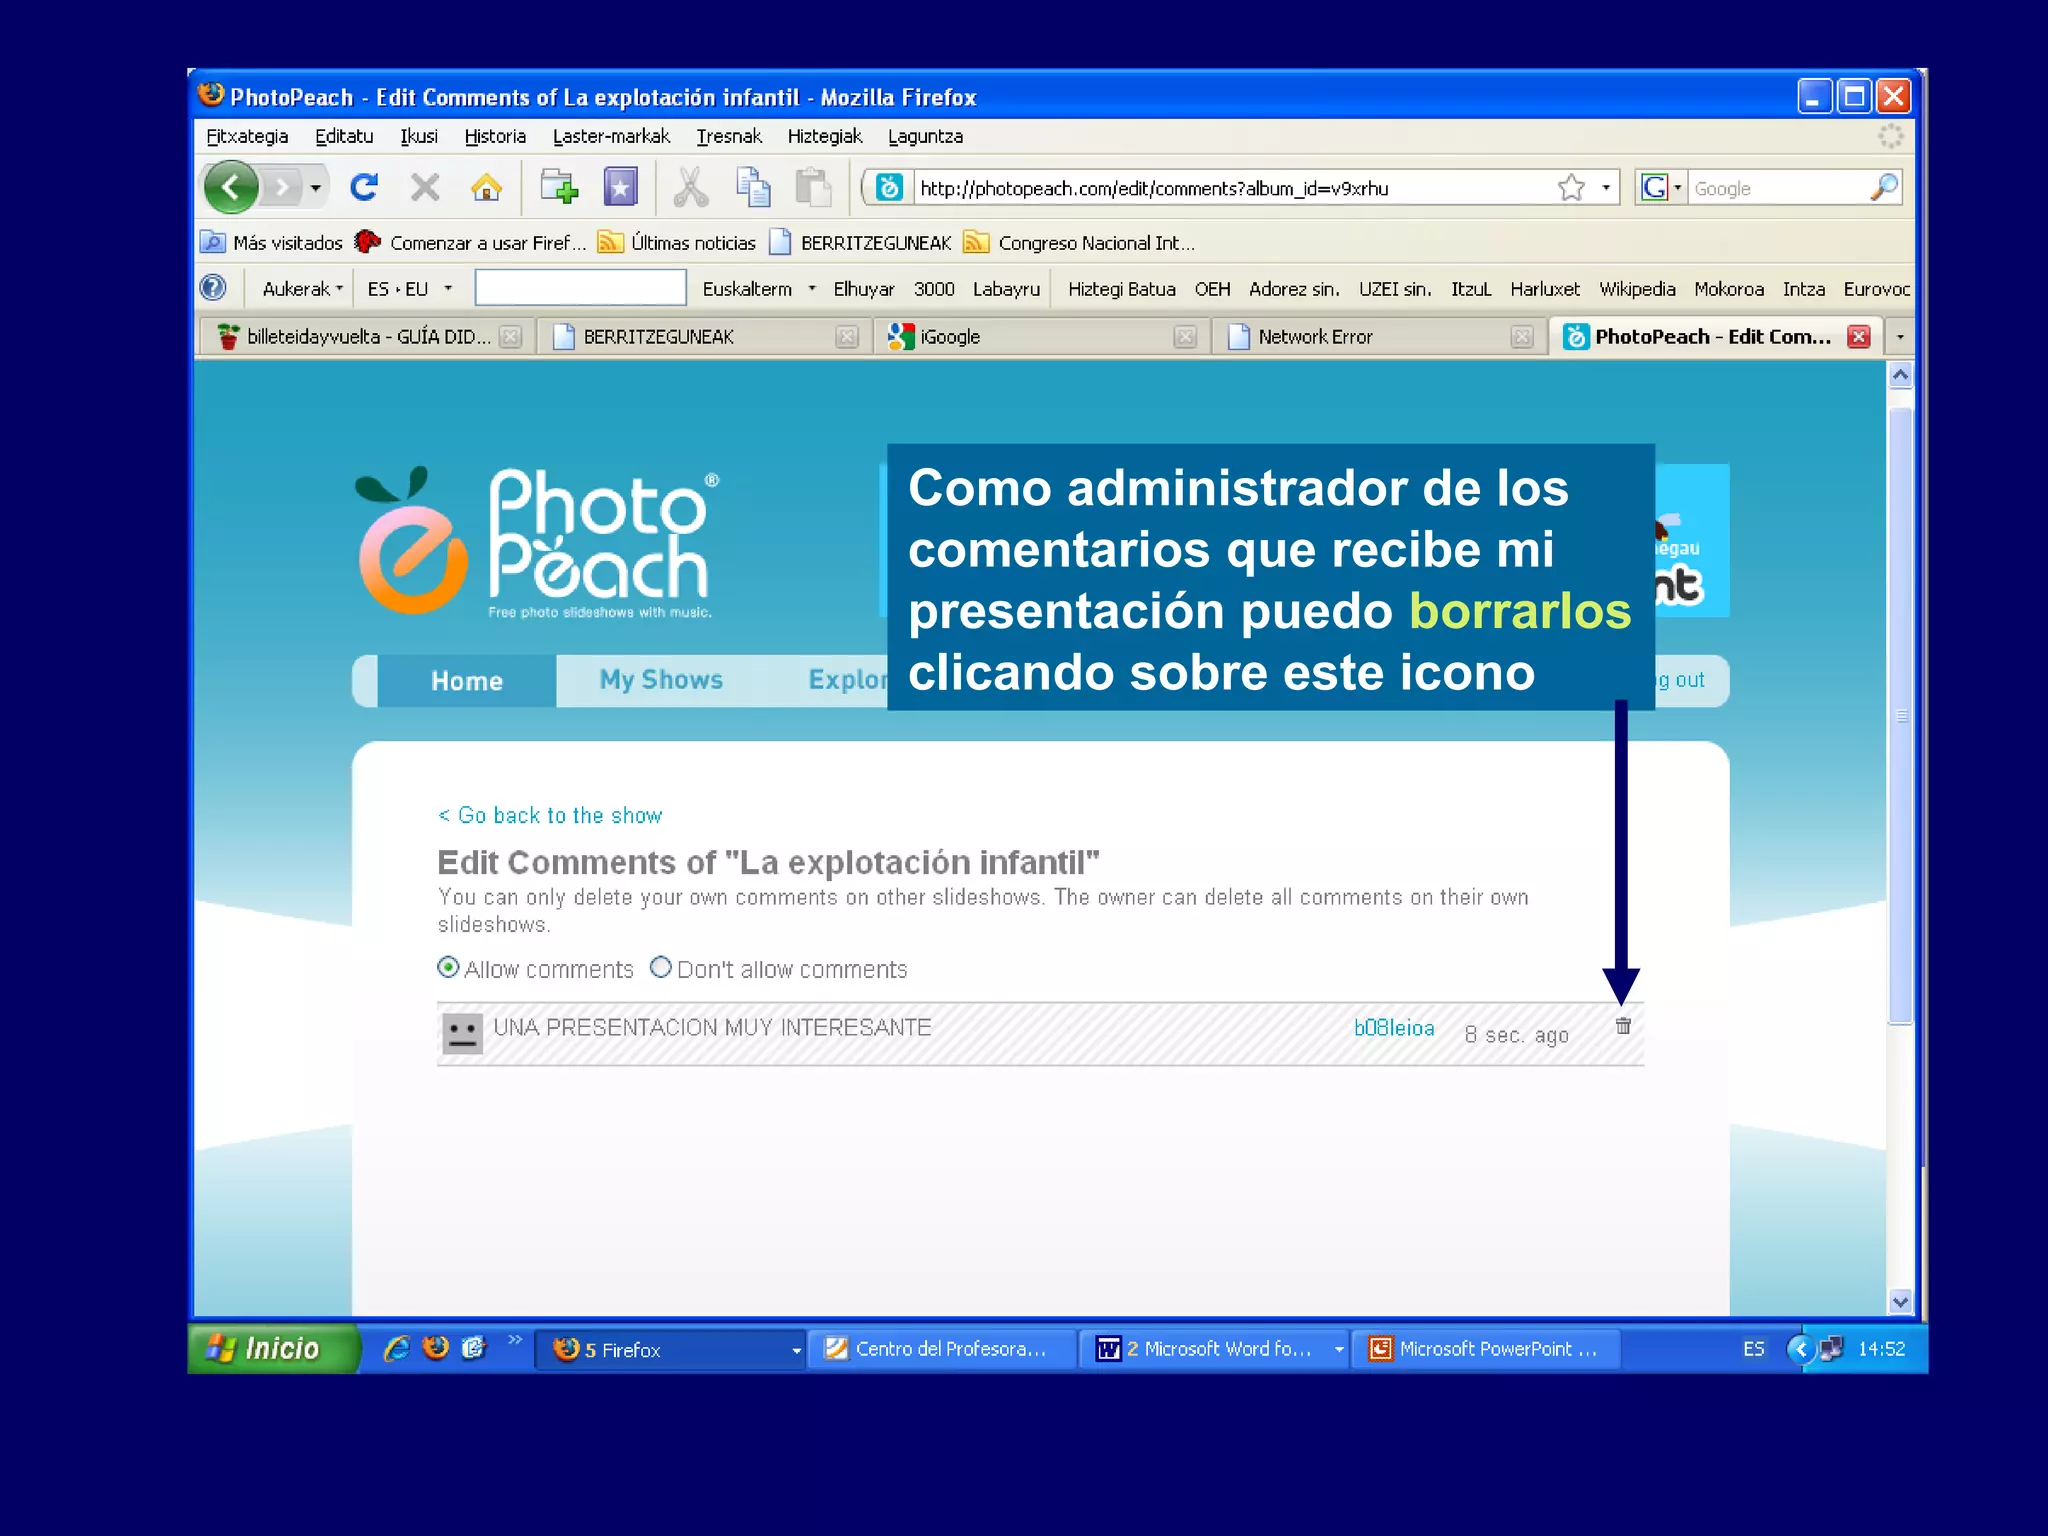This screenshot has height=1536, width=2048.
Task: Open the b08leioa user link
Action: pos(1394,1028)
